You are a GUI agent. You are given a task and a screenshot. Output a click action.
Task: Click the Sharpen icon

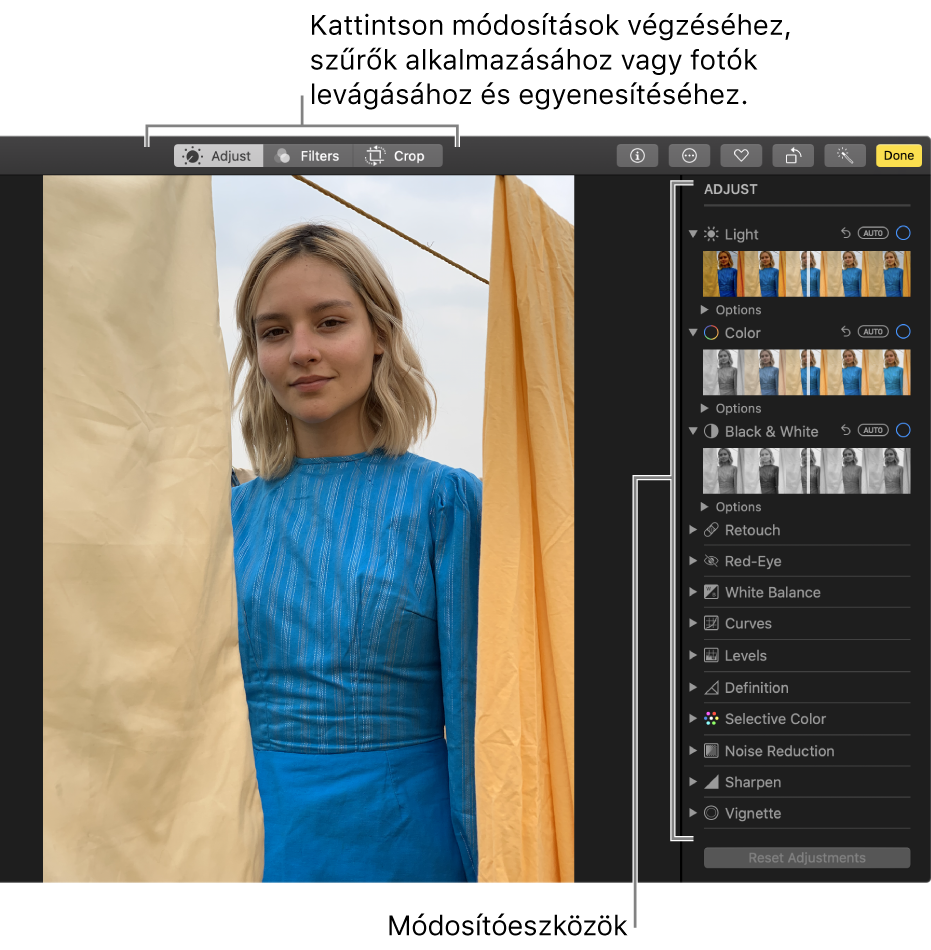pyautogui.click(x=711, y=782)
